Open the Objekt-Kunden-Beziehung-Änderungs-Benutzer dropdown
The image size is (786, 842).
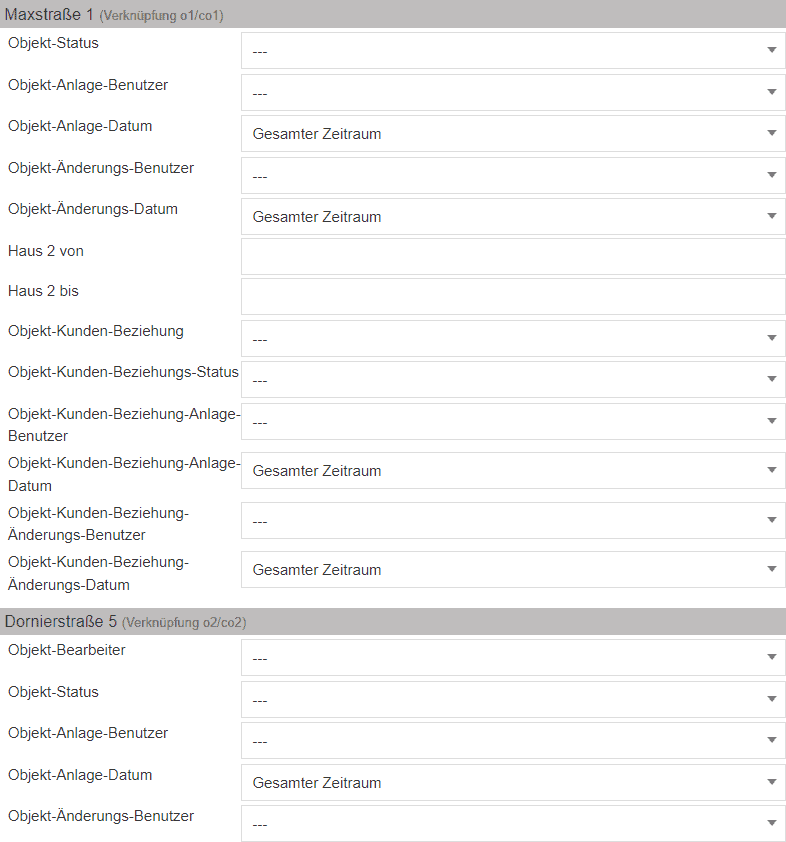[x=512, y=521]
